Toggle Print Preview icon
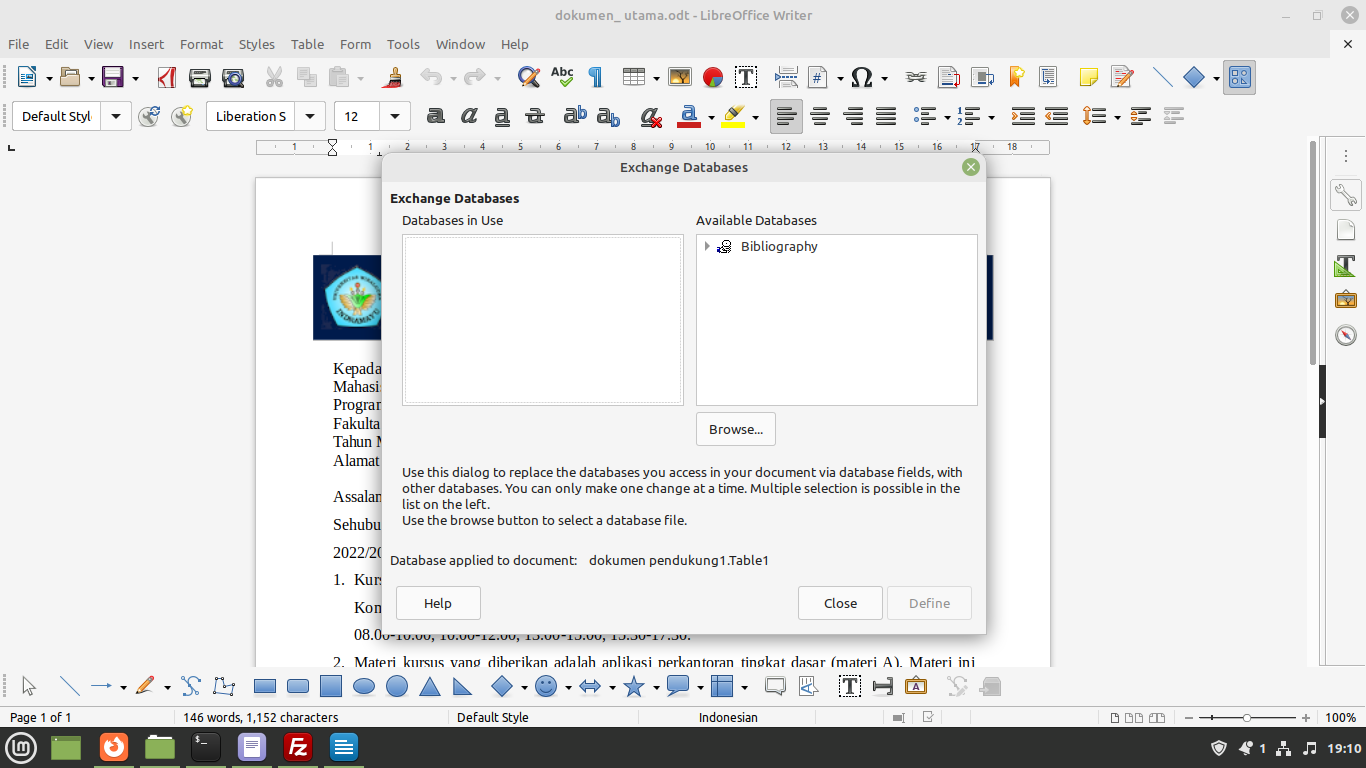Image resolution: width=1366 pixels, height=768 pixels. click(x=233, y=77)
